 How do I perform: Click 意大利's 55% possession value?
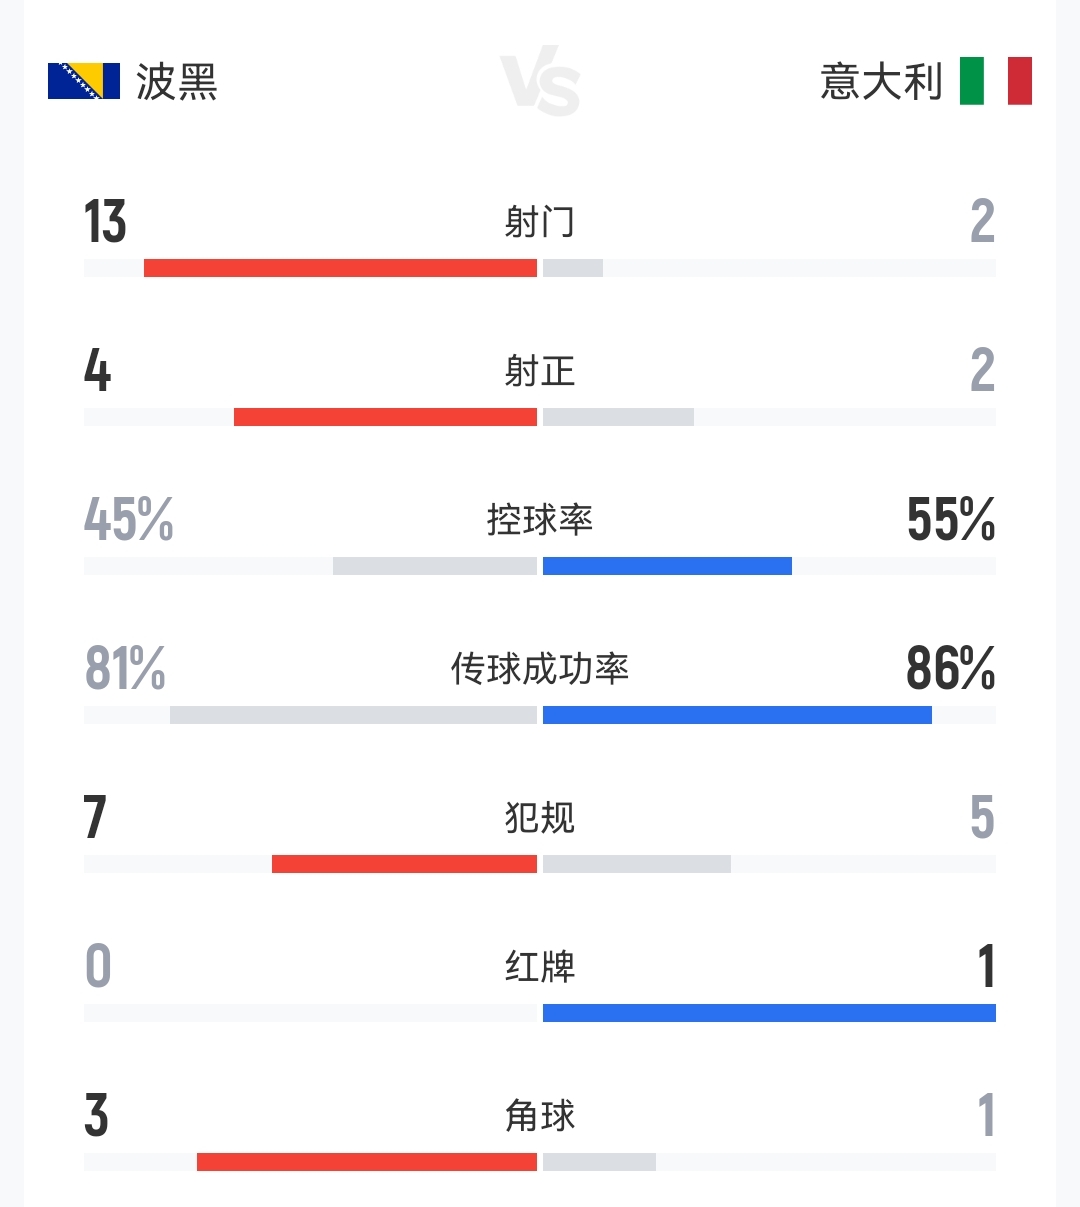pos(950,520)
